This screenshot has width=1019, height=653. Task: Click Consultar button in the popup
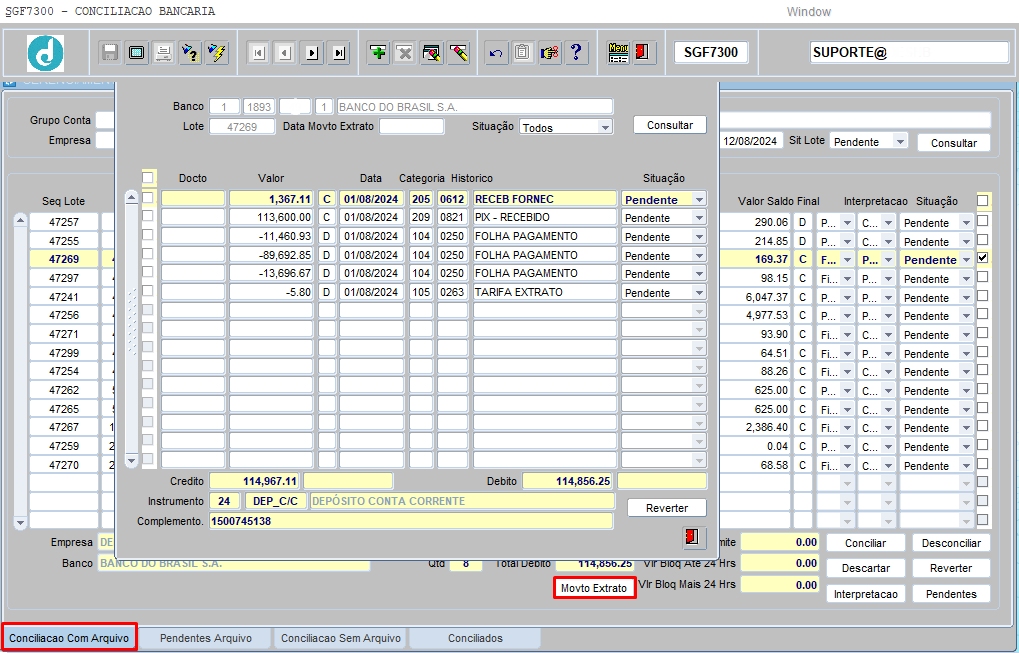(669, 125)
